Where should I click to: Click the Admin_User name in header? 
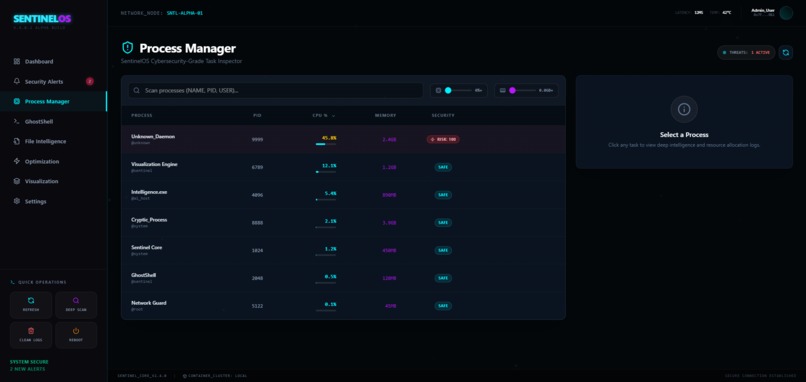click(763, 10)
